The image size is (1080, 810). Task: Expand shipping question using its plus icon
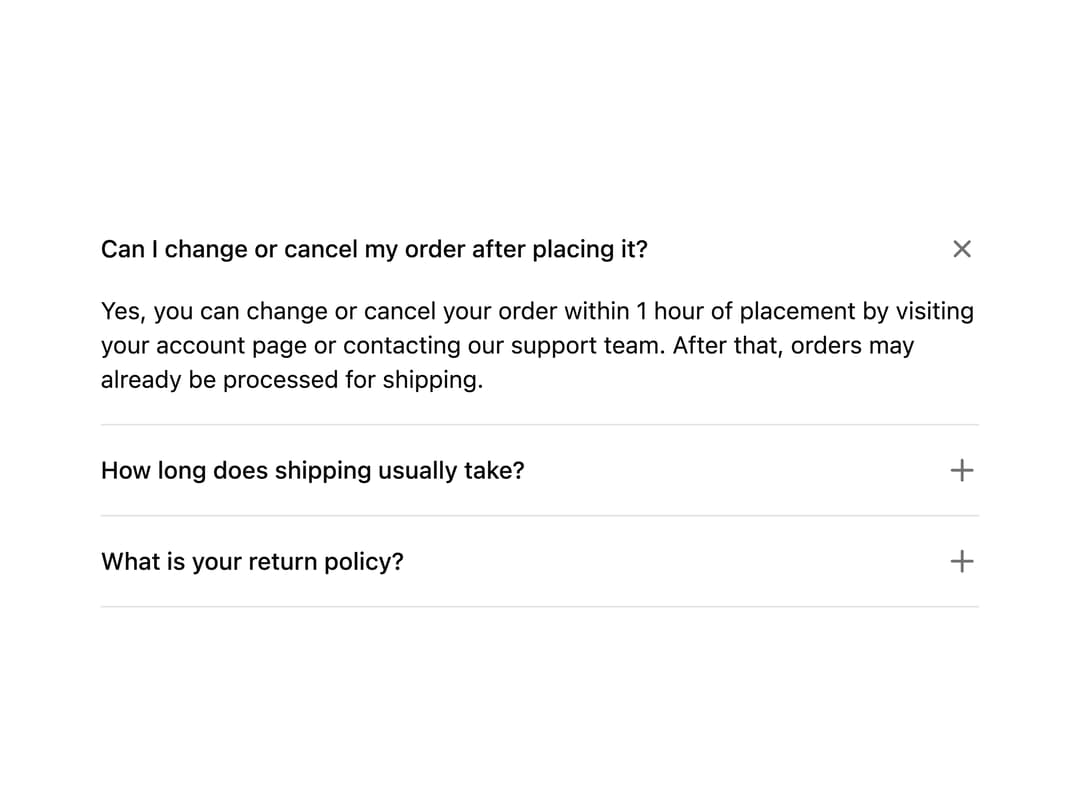(962, 470)
